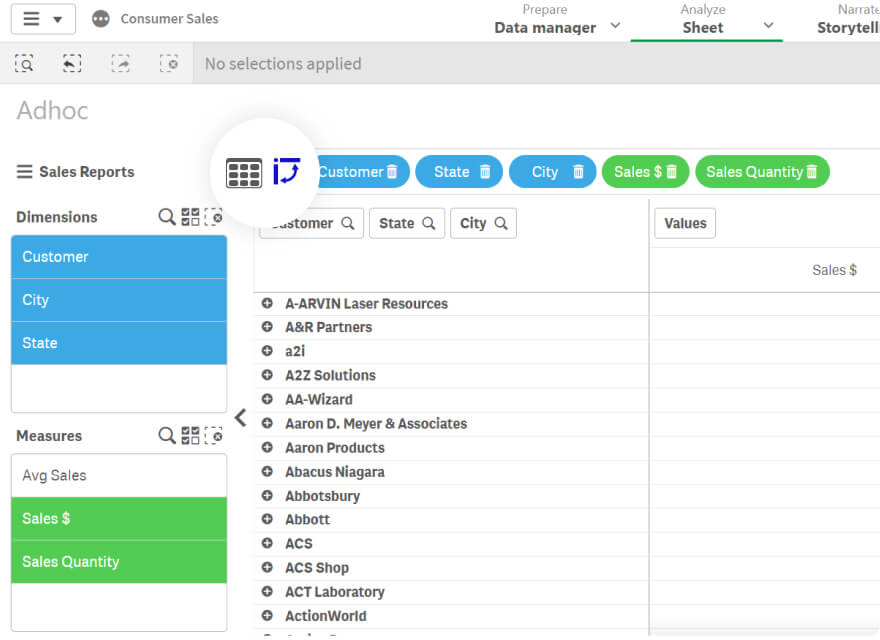880x640 pixels.
Task: Collapse the side panel with arrow
Action: pyautogui.click(x=241, y=417)
